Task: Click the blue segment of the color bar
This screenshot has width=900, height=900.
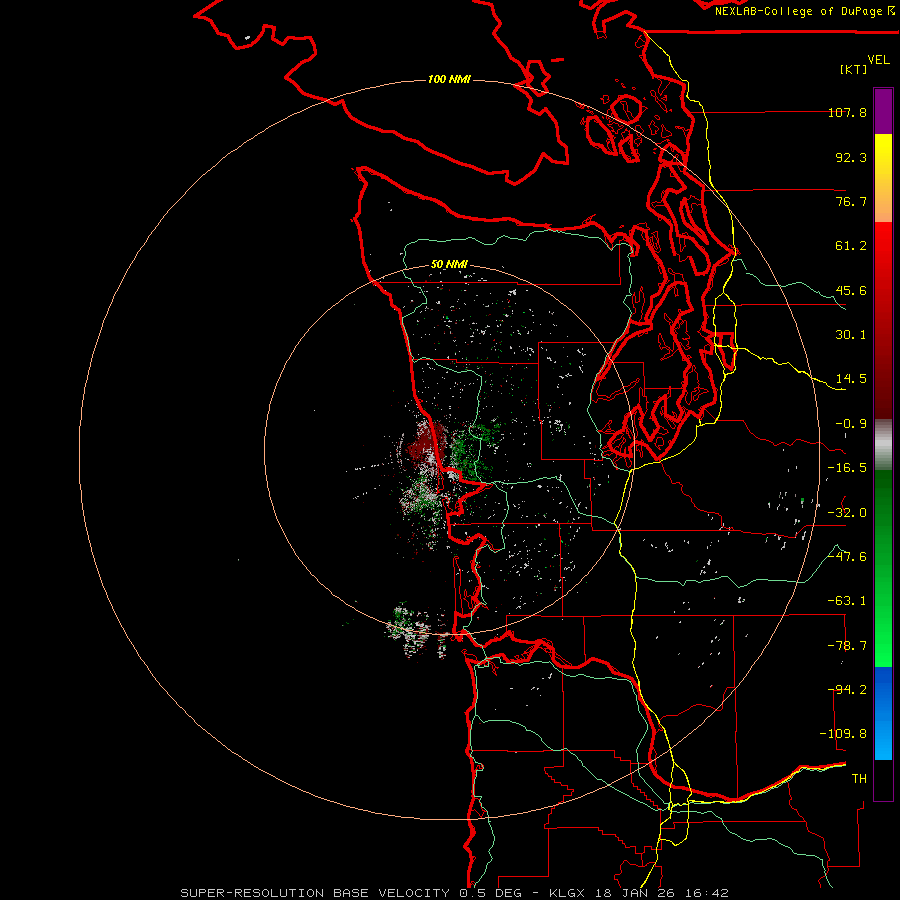Action: tap(883, 713)
